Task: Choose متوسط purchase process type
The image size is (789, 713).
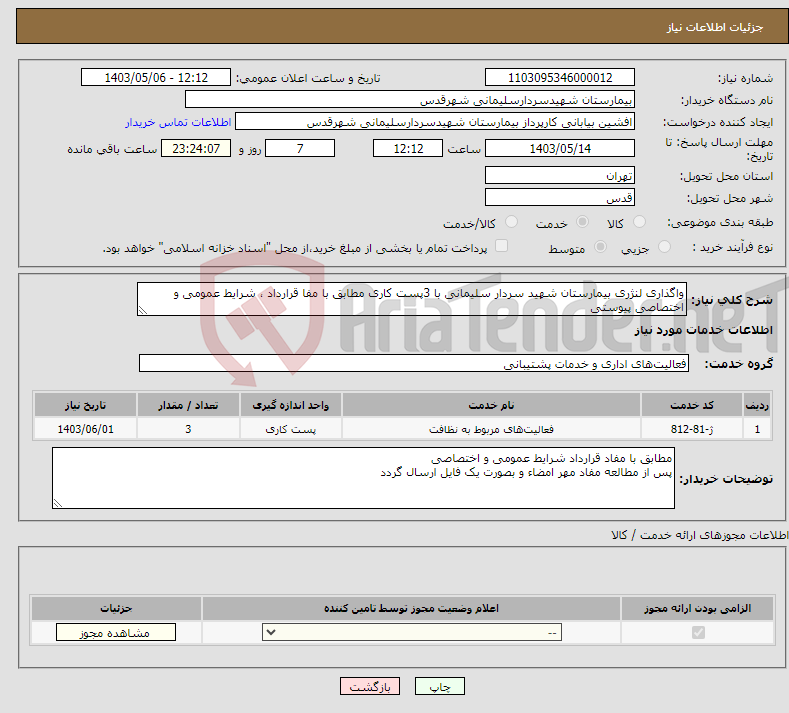Action: [x=600, y=247]
